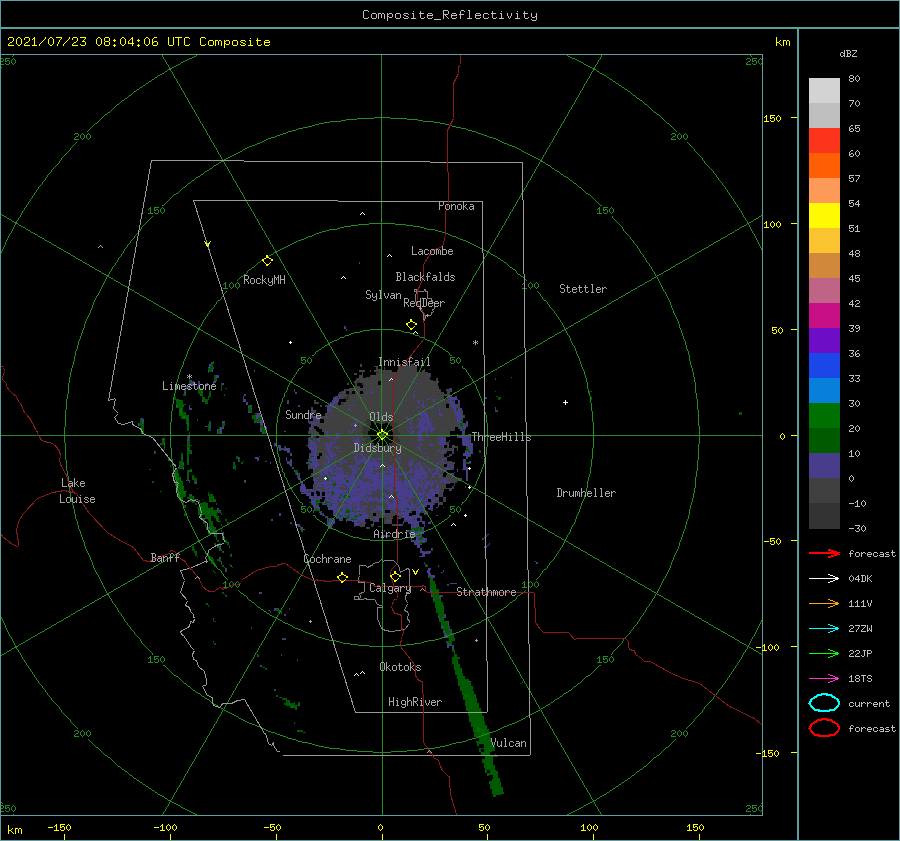Click the Didsbury label
The width and height of the screenshot is (900, 841).
click(378, 448)
